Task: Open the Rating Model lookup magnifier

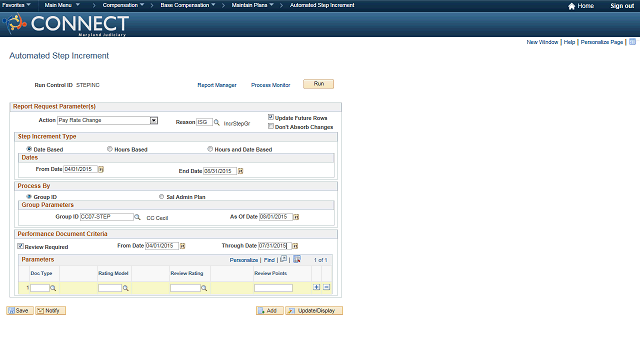Action: [126, 288]
